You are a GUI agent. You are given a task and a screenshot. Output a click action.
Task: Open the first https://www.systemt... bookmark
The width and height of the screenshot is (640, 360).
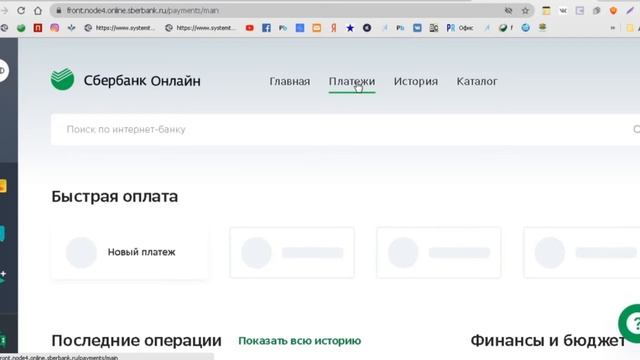(120, 28)
